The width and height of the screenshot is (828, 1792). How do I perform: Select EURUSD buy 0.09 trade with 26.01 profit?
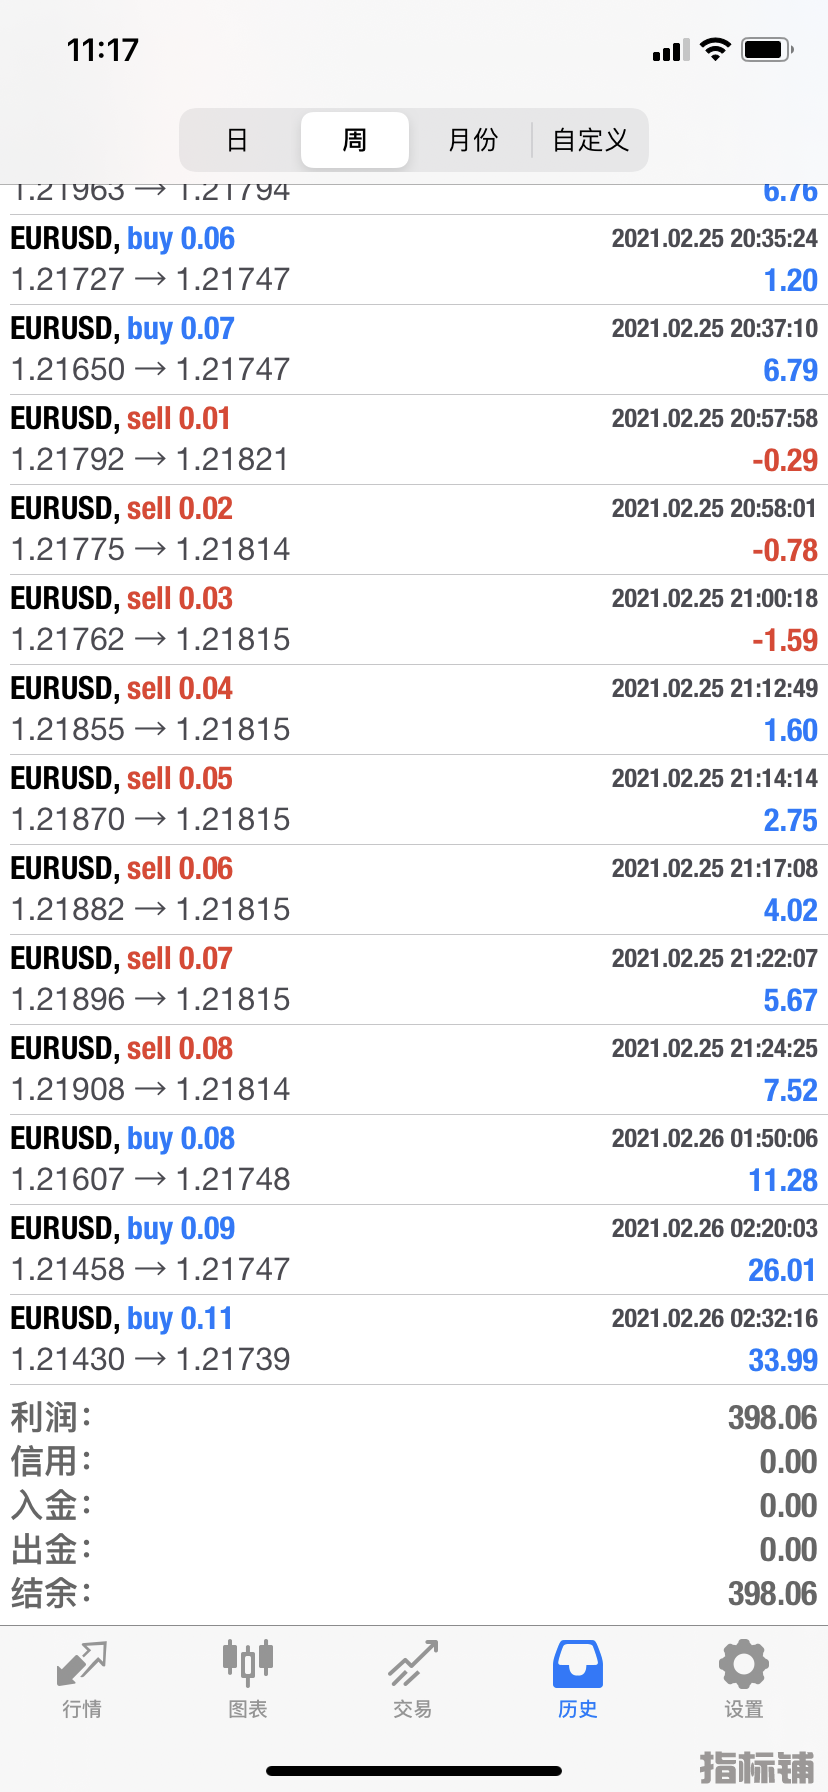coord(414,1250)
